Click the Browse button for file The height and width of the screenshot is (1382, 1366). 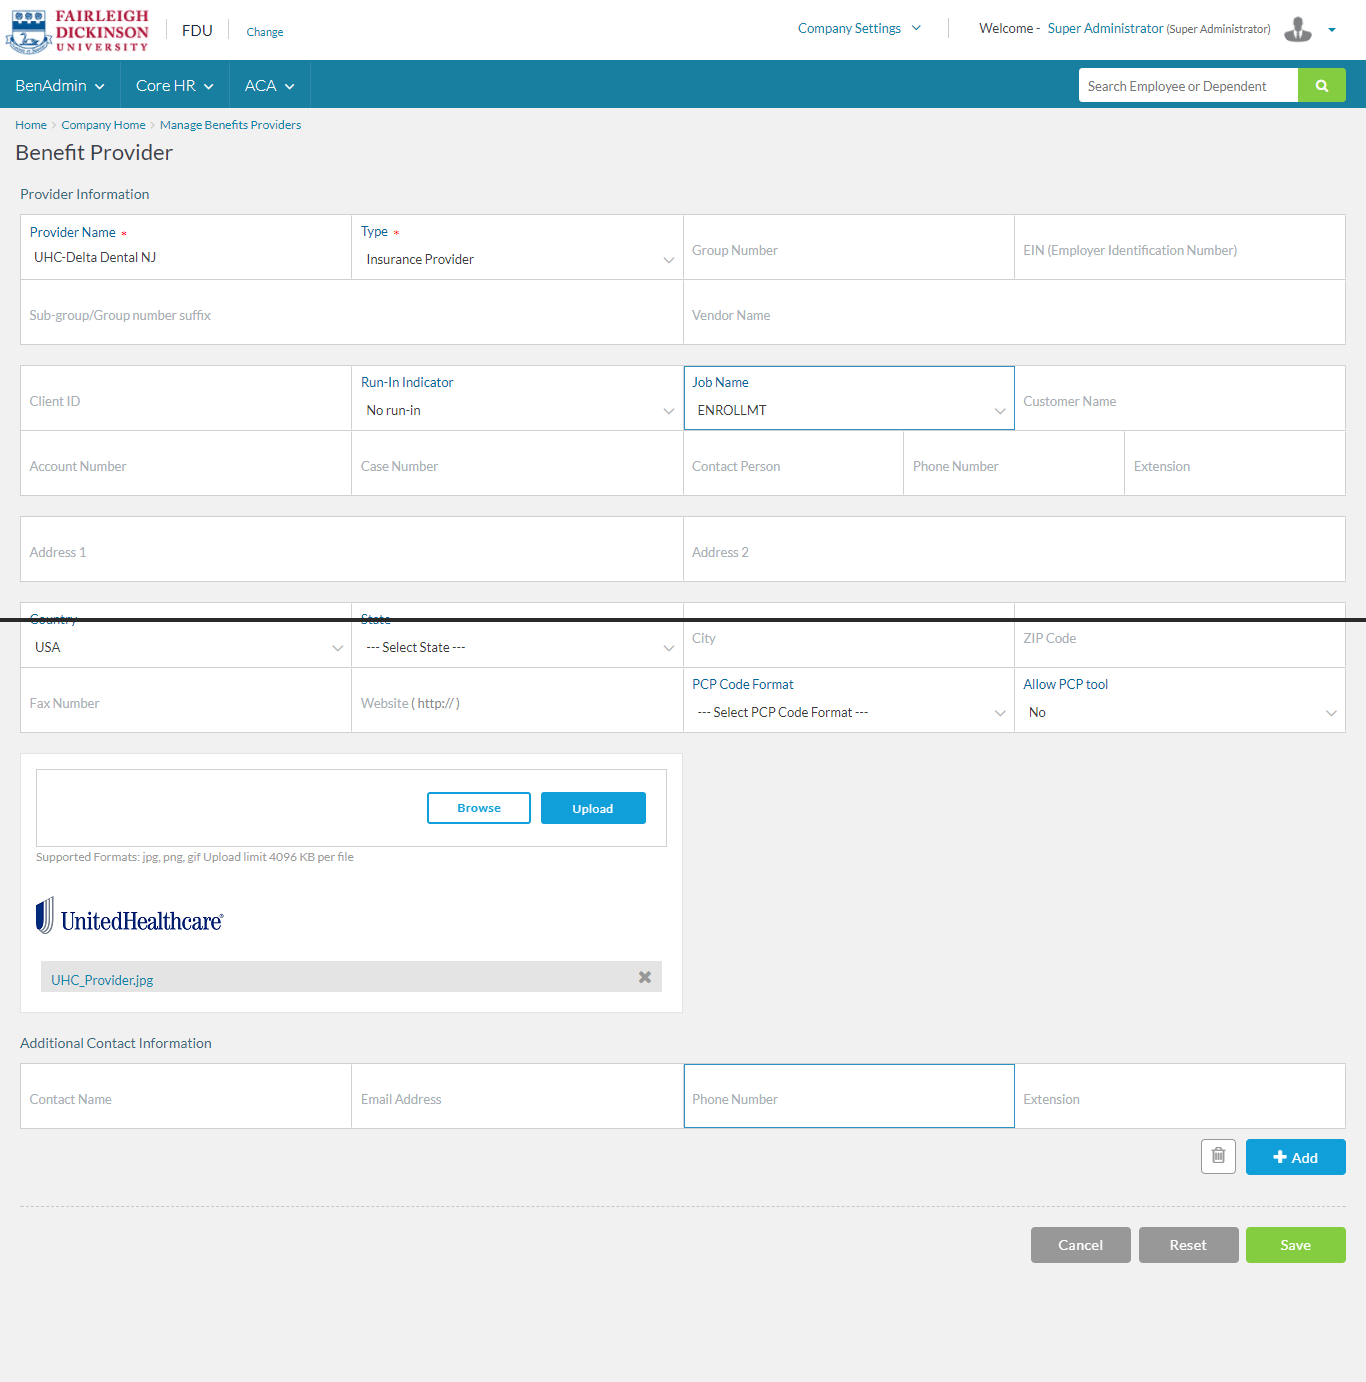pos(478,808)
